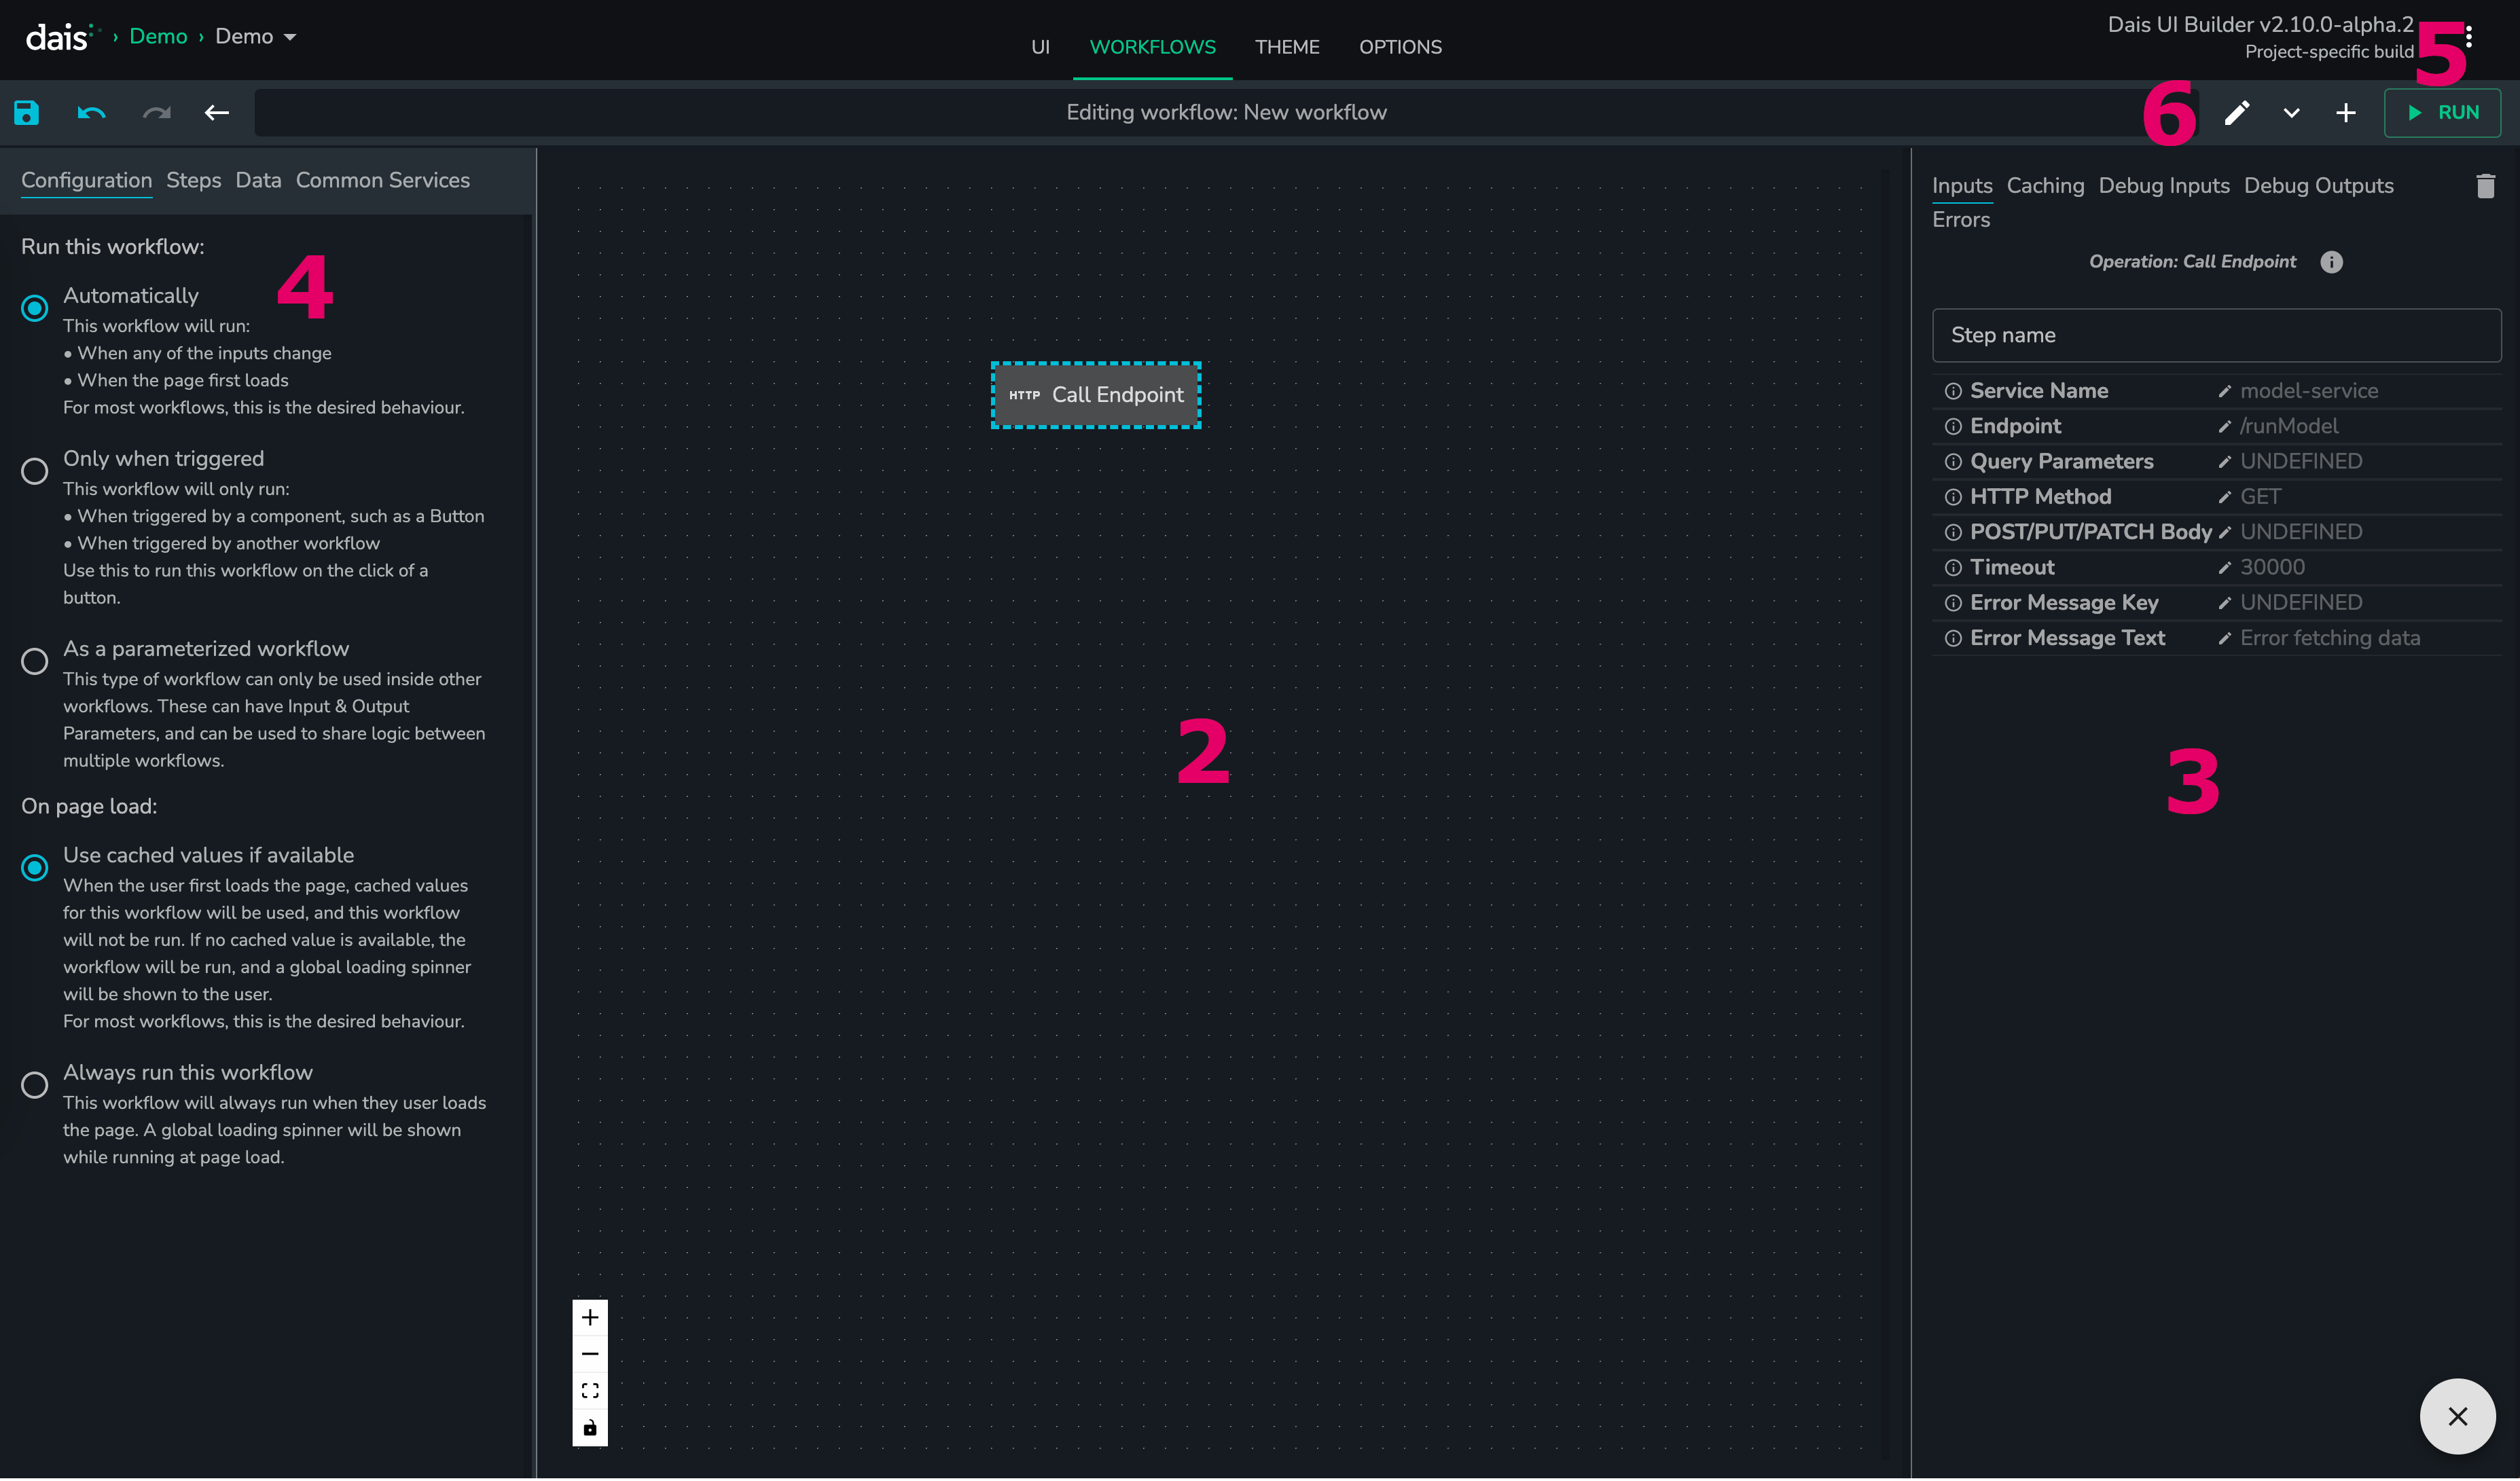Expand workflow list chevron beside pencil
Image resolution: width=2520 pixels, height=1481 pixels.
[x=2292, y=113]
